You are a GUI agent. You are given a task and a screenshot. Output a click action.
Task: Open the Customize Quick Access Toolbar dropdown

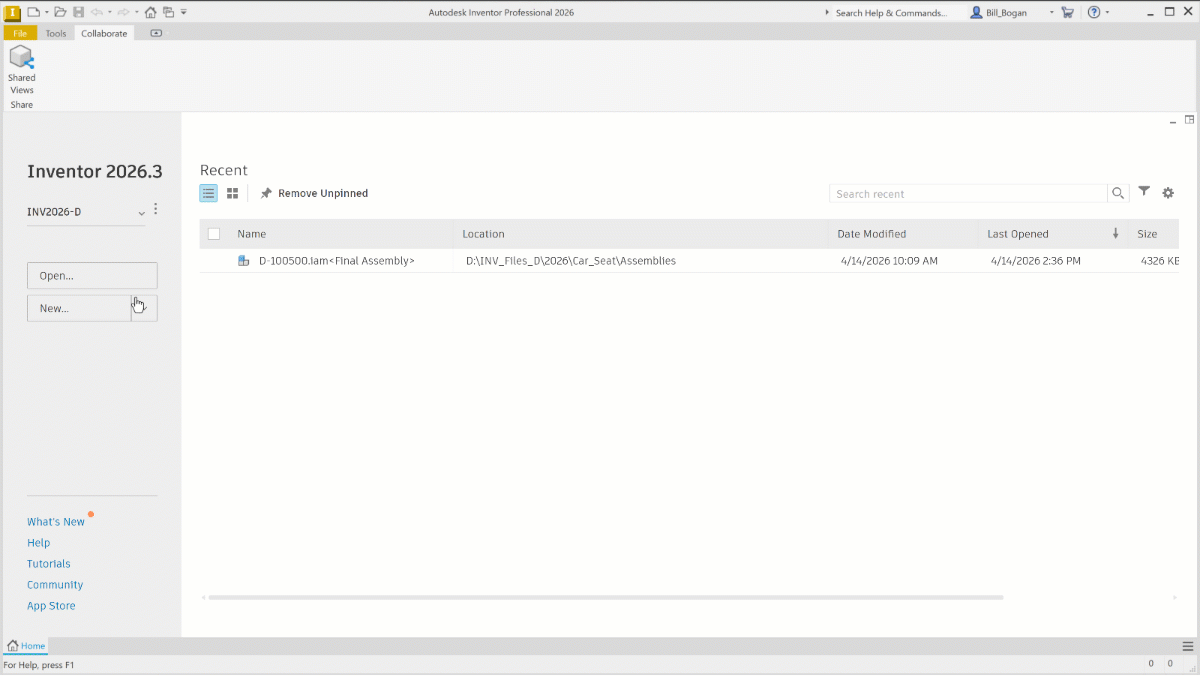tap(184, 13)
